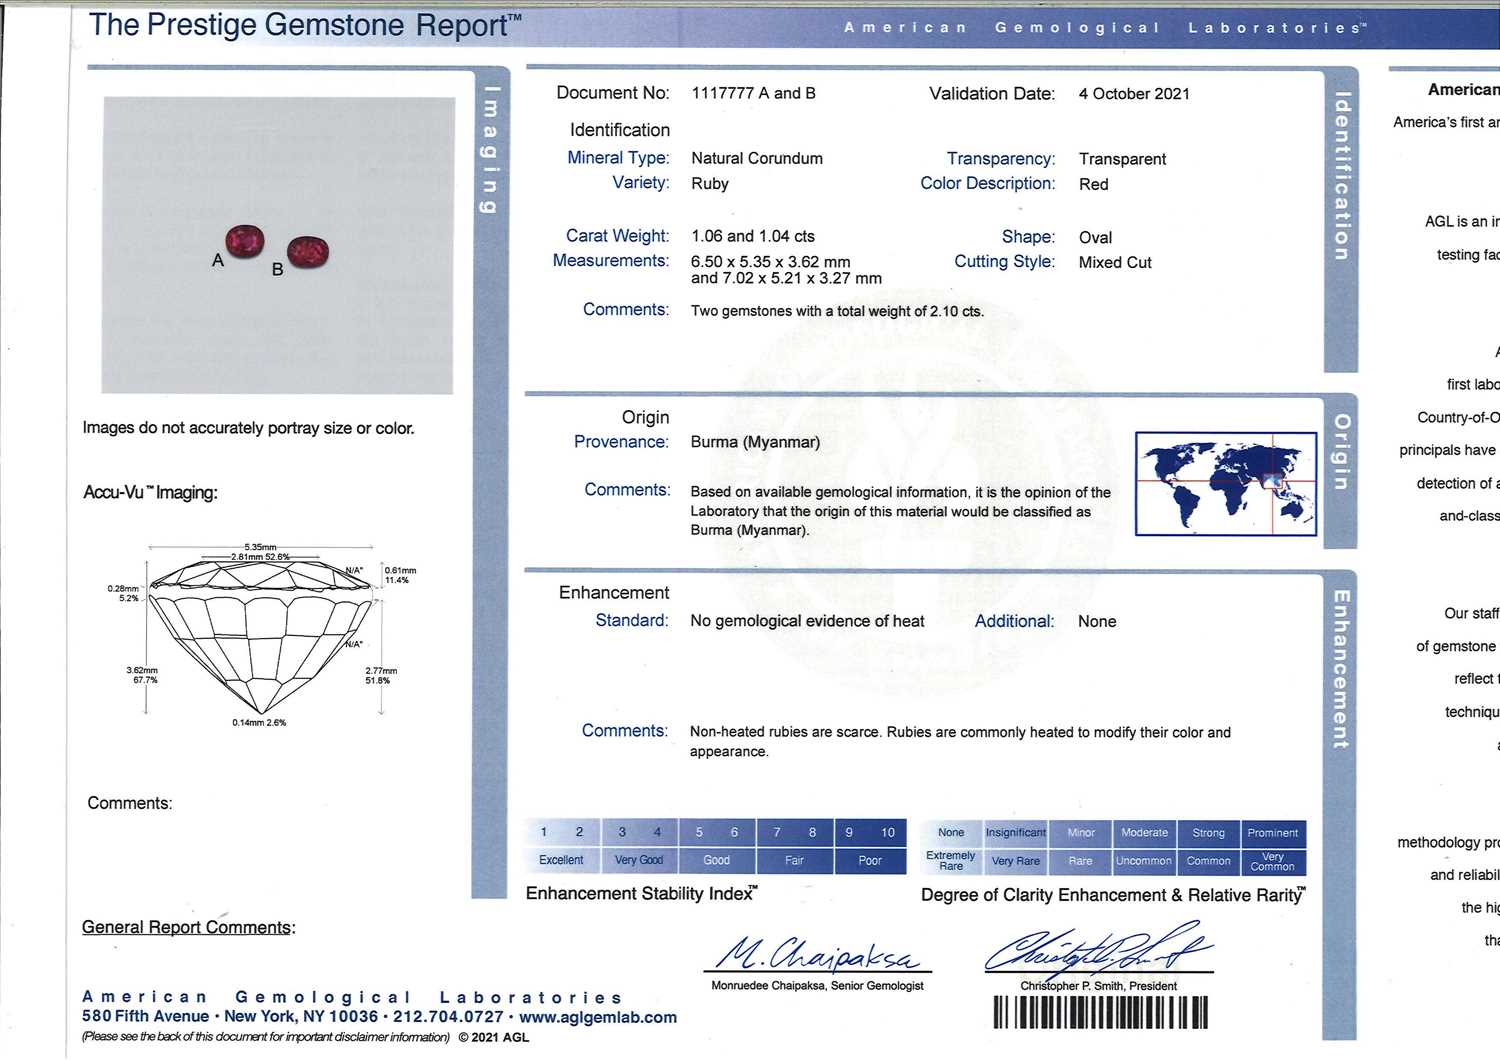Click the "Images do not accurately portray" note
The height and width of the screenshot is (1060, 1500).
[248, 428]
